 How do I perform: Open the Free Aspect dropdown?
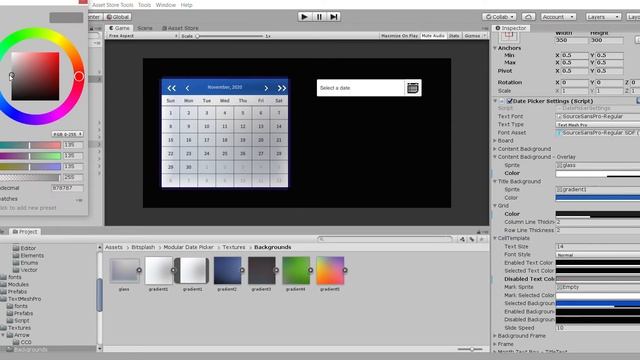tap(143, 36)
